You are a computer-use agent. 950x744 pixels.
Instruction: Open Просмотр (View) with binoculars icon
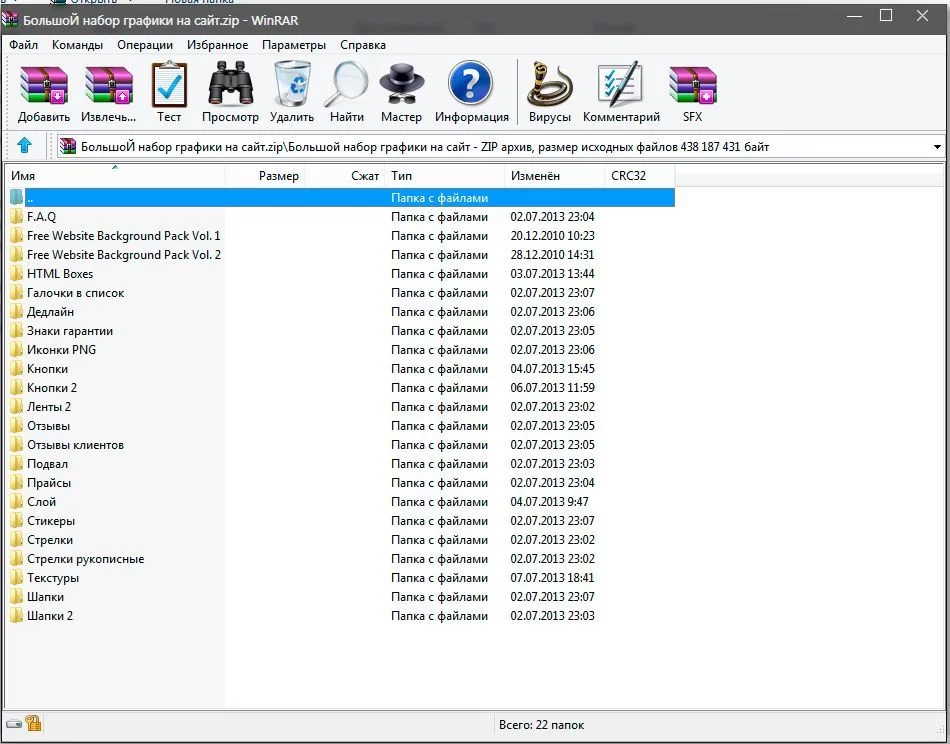pos(230,86)
